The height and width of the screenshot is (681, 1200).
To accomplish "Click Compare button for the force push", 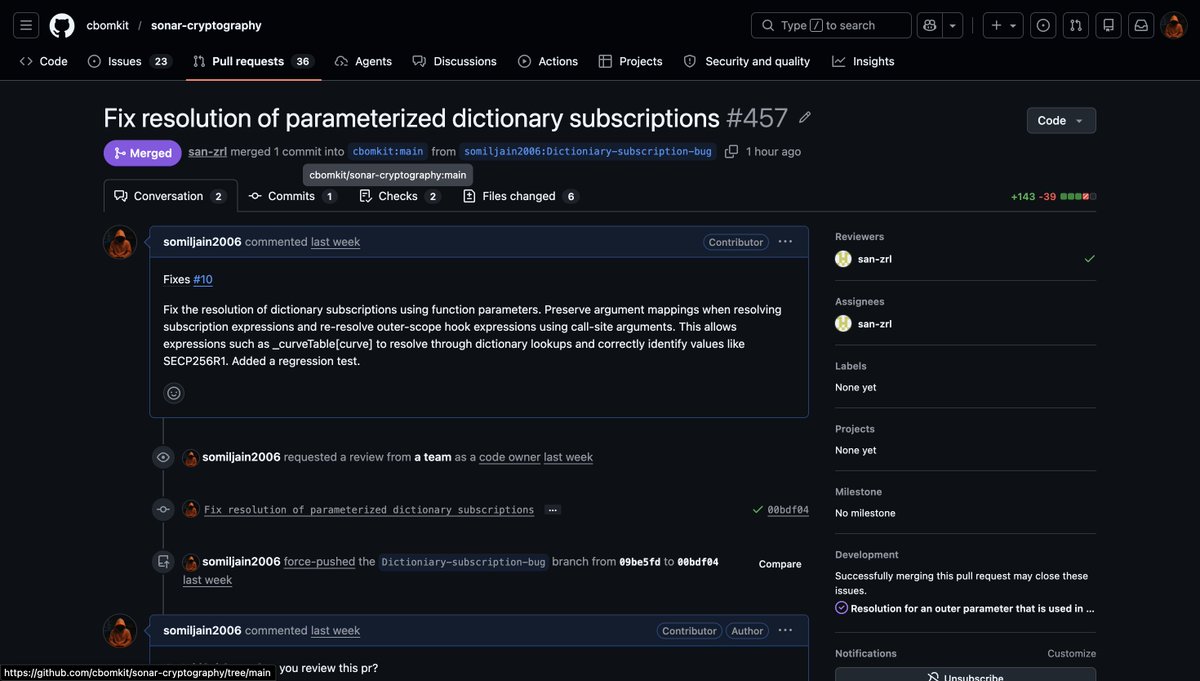I will [x=780, y=564].
